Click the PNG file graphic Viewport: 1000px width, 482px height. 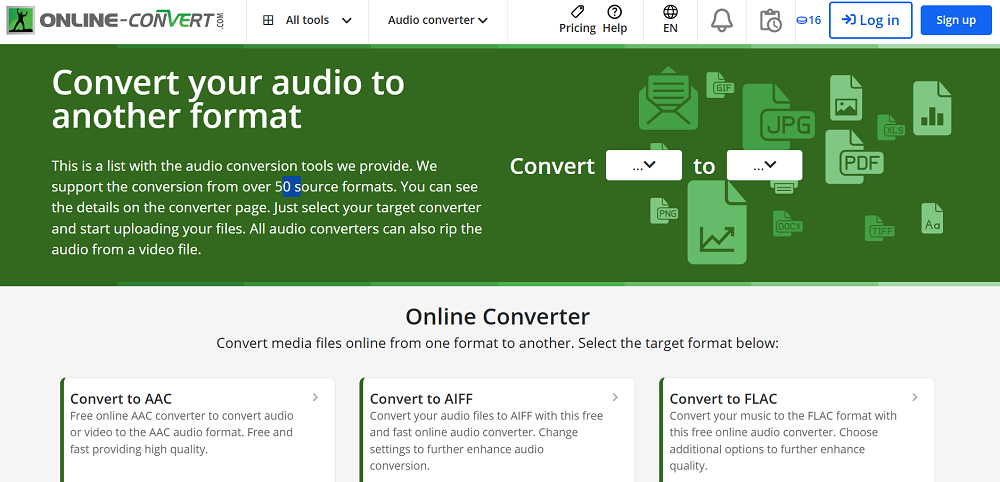point(663,210)
